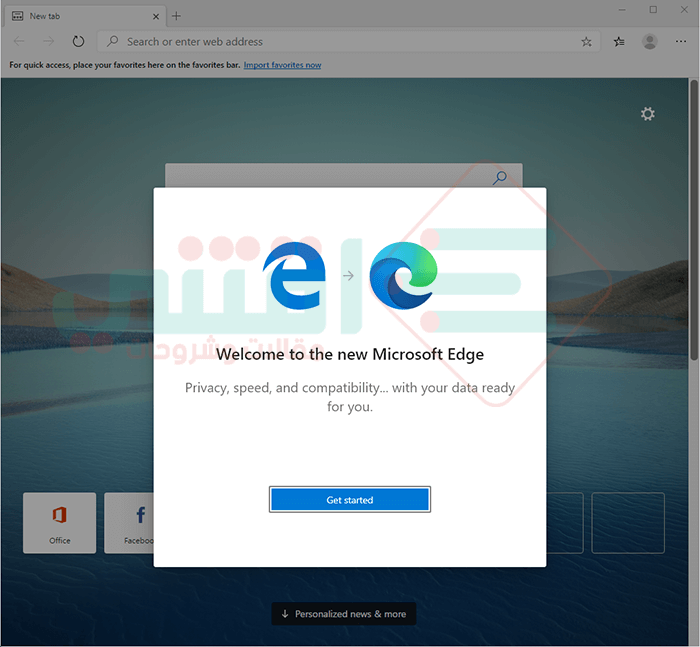Open page settings gear icon
The height and width of the screenshot is (647, 700).
[x=648, y=114]
